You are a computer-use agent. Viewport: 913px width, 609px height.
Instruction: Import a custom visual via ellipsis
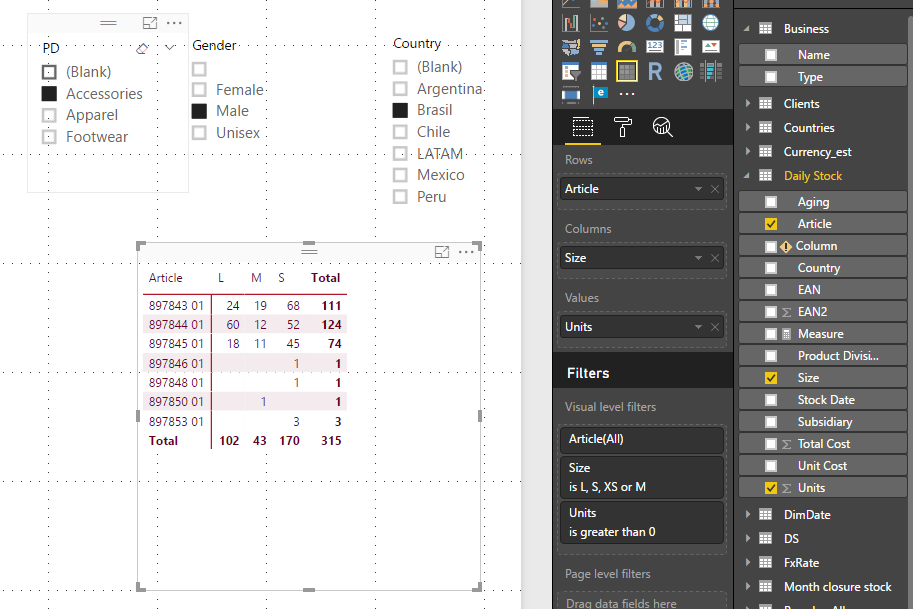(627, 94)
